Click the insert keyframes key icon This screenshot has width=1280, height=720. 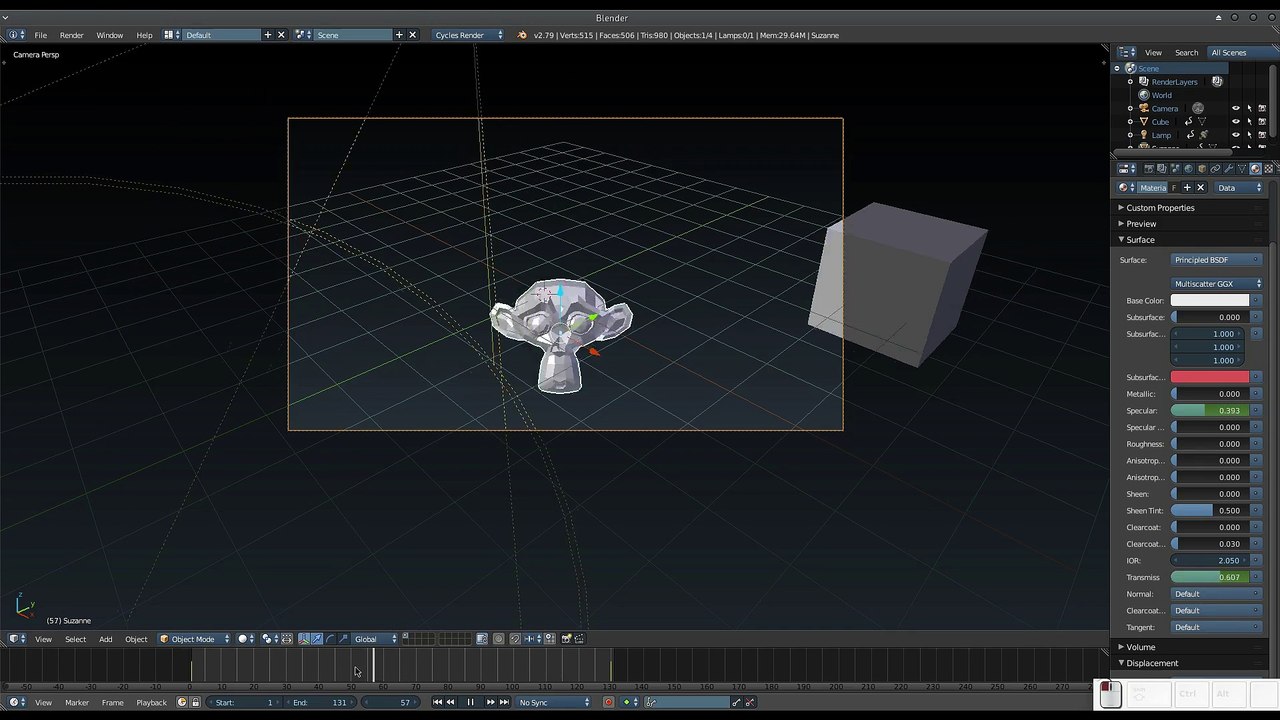coord(737,703)
